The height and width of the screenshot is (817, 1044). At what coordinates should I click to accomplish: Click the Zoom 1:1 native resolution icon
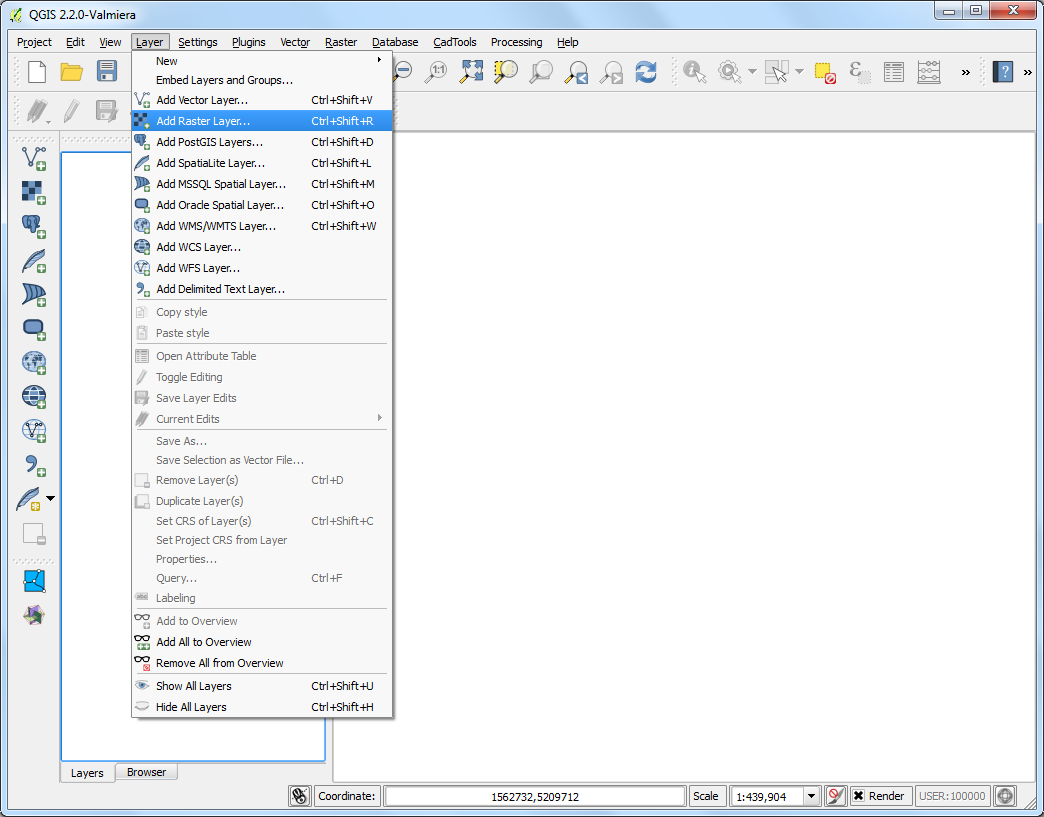click(437, 71)
